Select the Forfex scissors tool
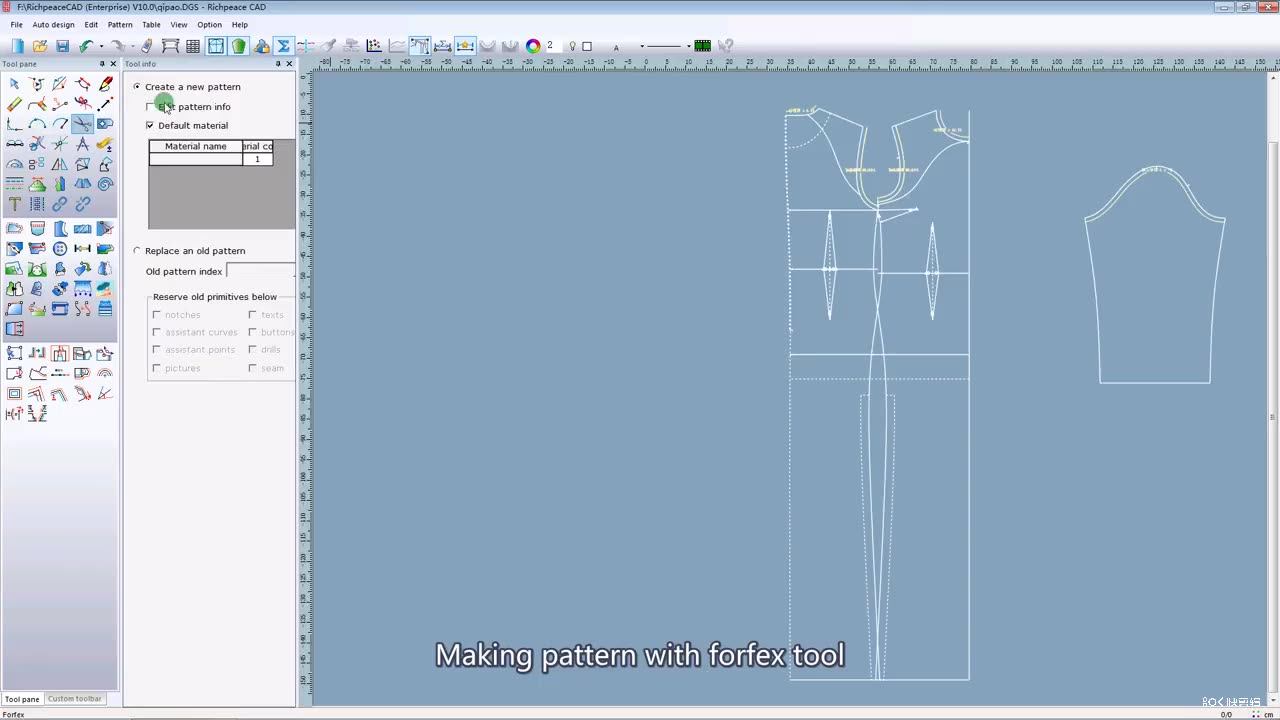This screenshot has width=1280, height=720. click(80, 124)
